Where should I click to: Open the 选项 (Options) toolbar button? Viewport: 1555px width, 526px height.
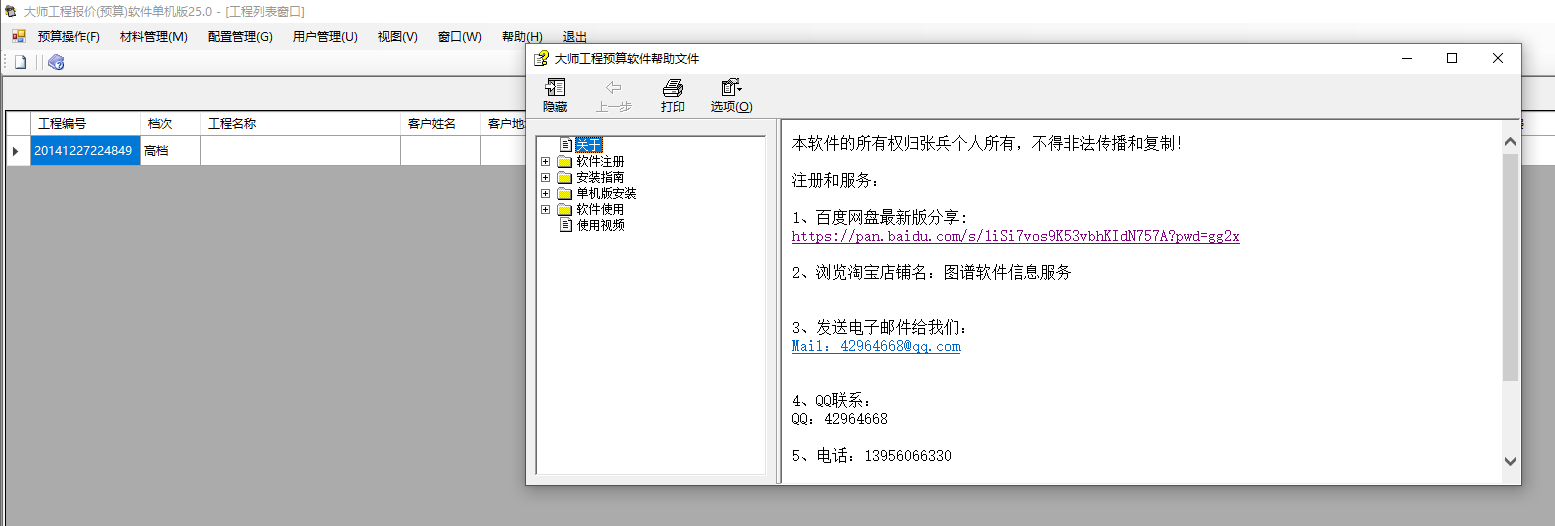[x=731, y=96]
